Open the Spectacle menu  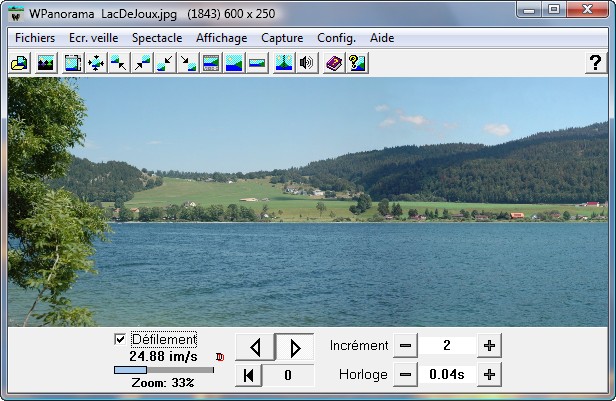click(x=157, y=38)
